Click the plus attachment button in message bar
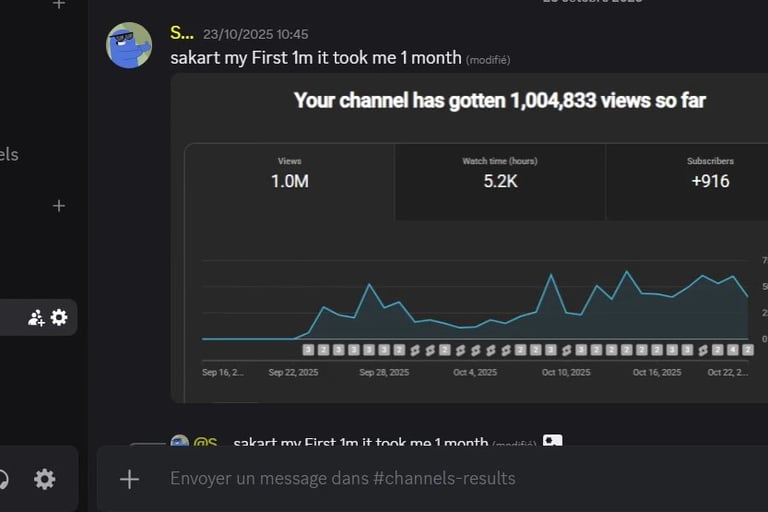This screenshot has width=768, height=512. [129, 479]
